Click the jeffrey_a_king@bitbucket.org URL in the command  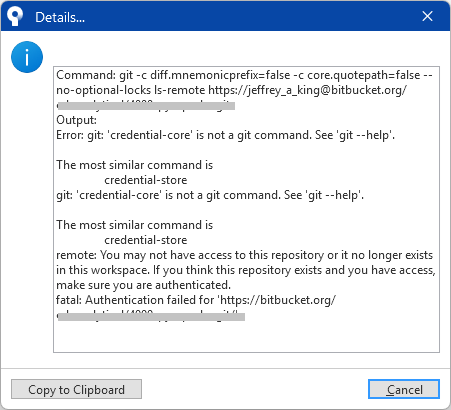click(x=307, y=90)
